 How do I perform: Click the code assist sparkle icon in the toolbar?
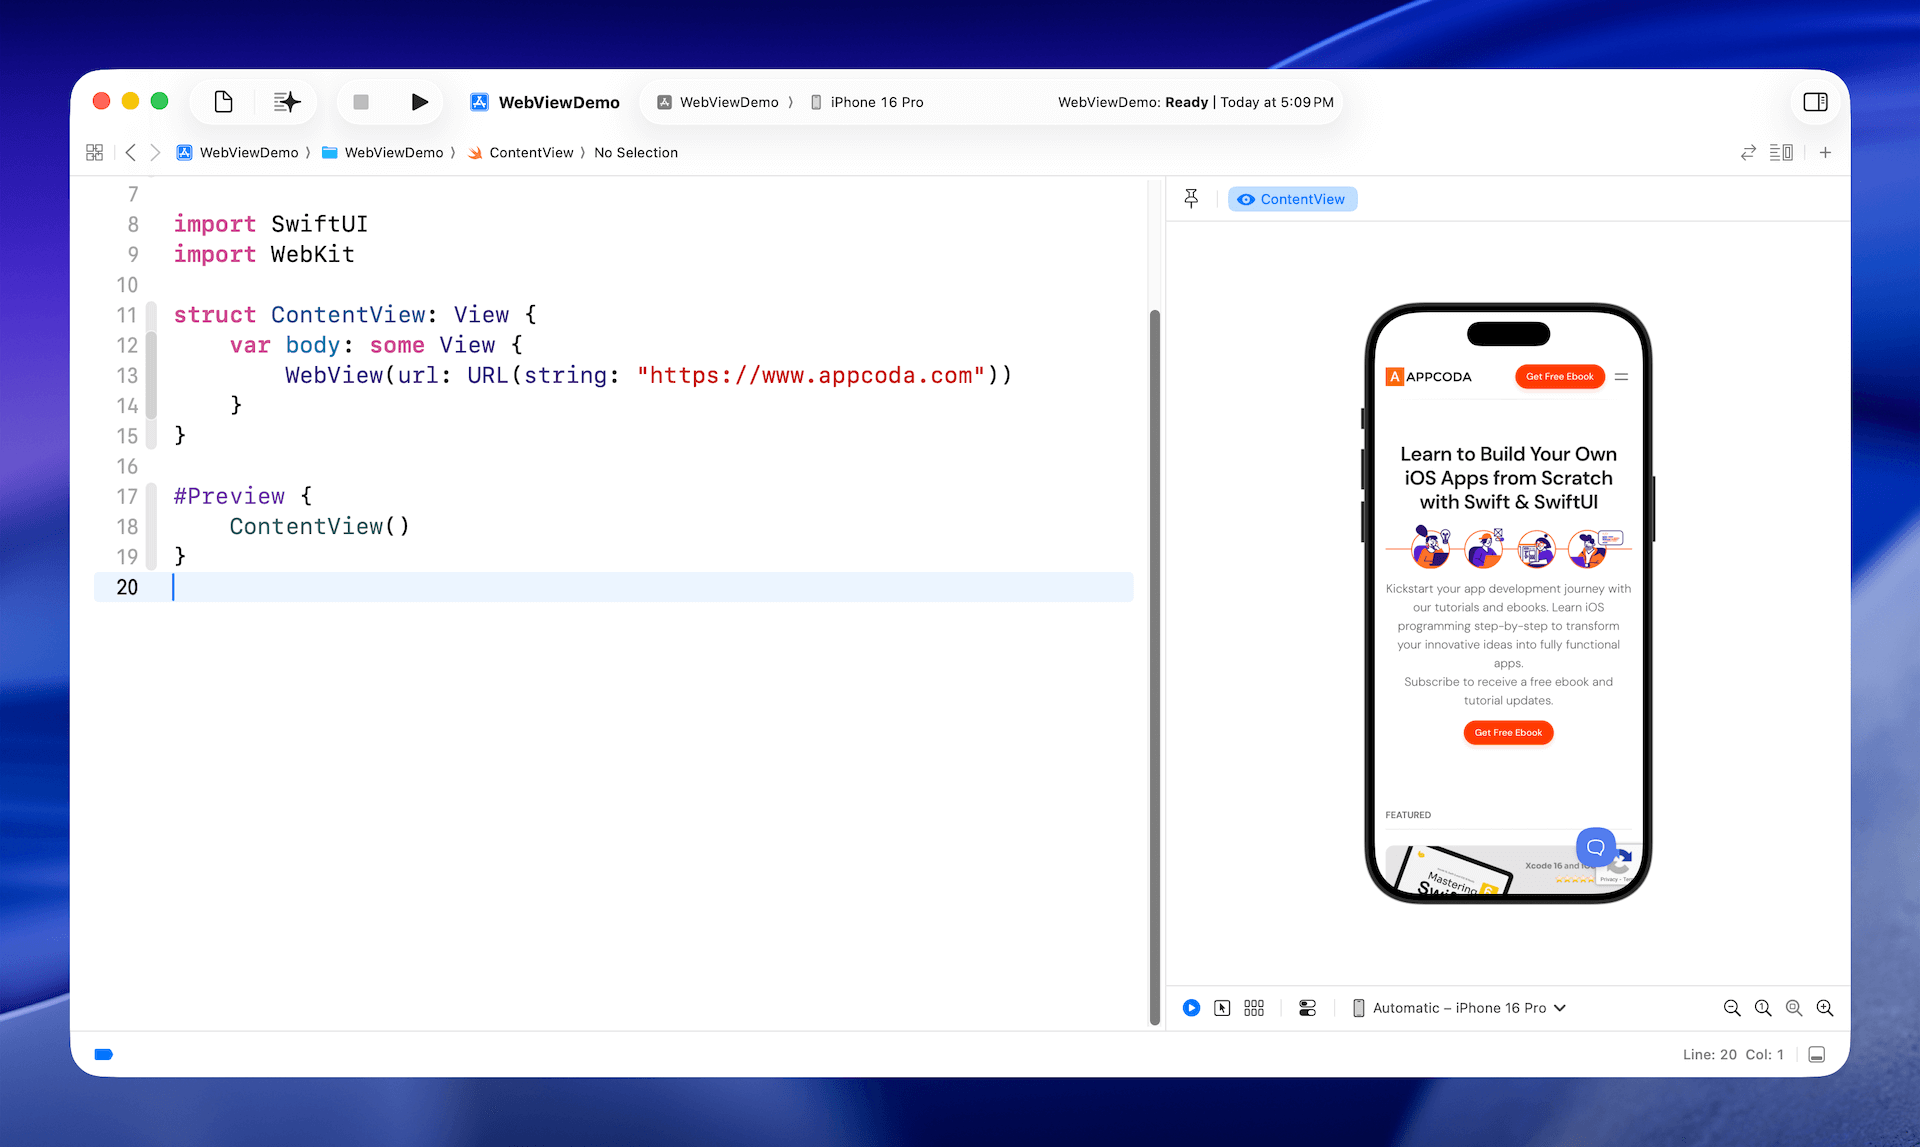pyautogui.click(x=286, y=101)
